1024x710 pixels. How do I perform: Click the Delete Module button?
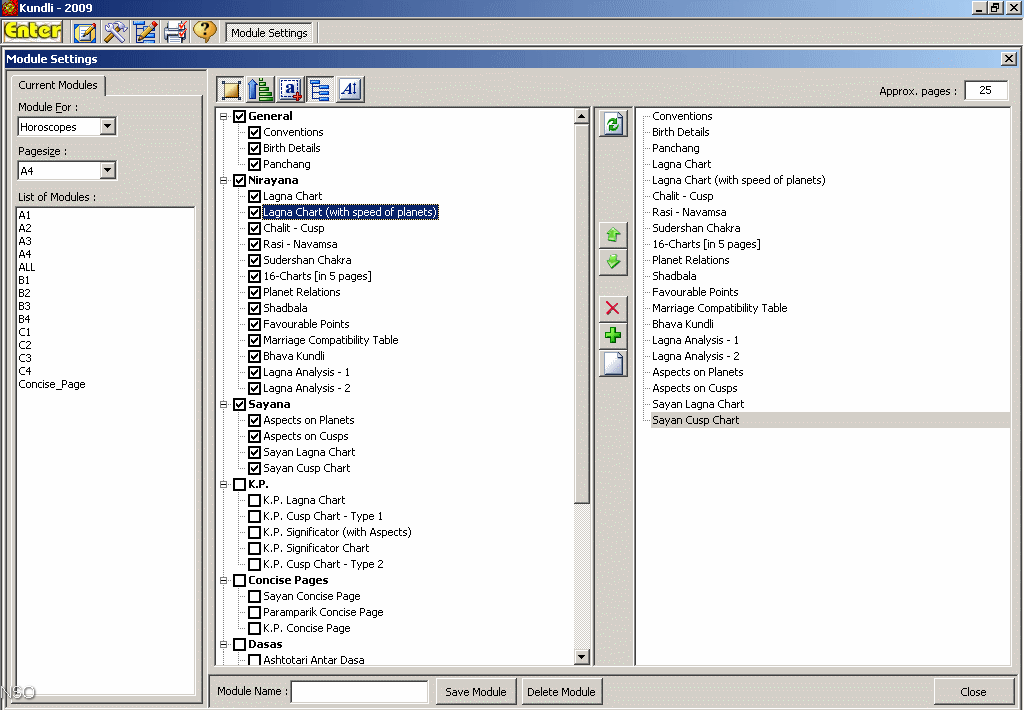coord(562,692)
